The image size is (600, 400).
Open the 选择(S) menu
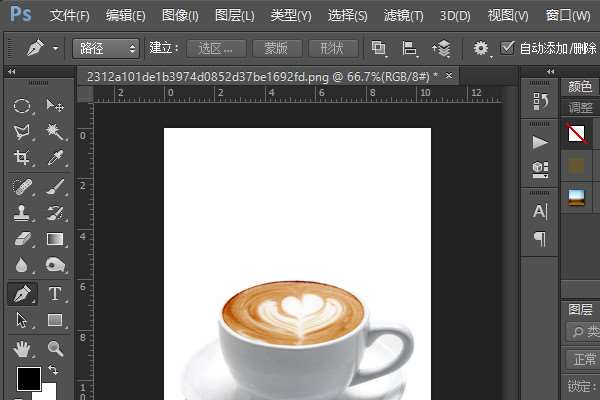coord(347,16)
